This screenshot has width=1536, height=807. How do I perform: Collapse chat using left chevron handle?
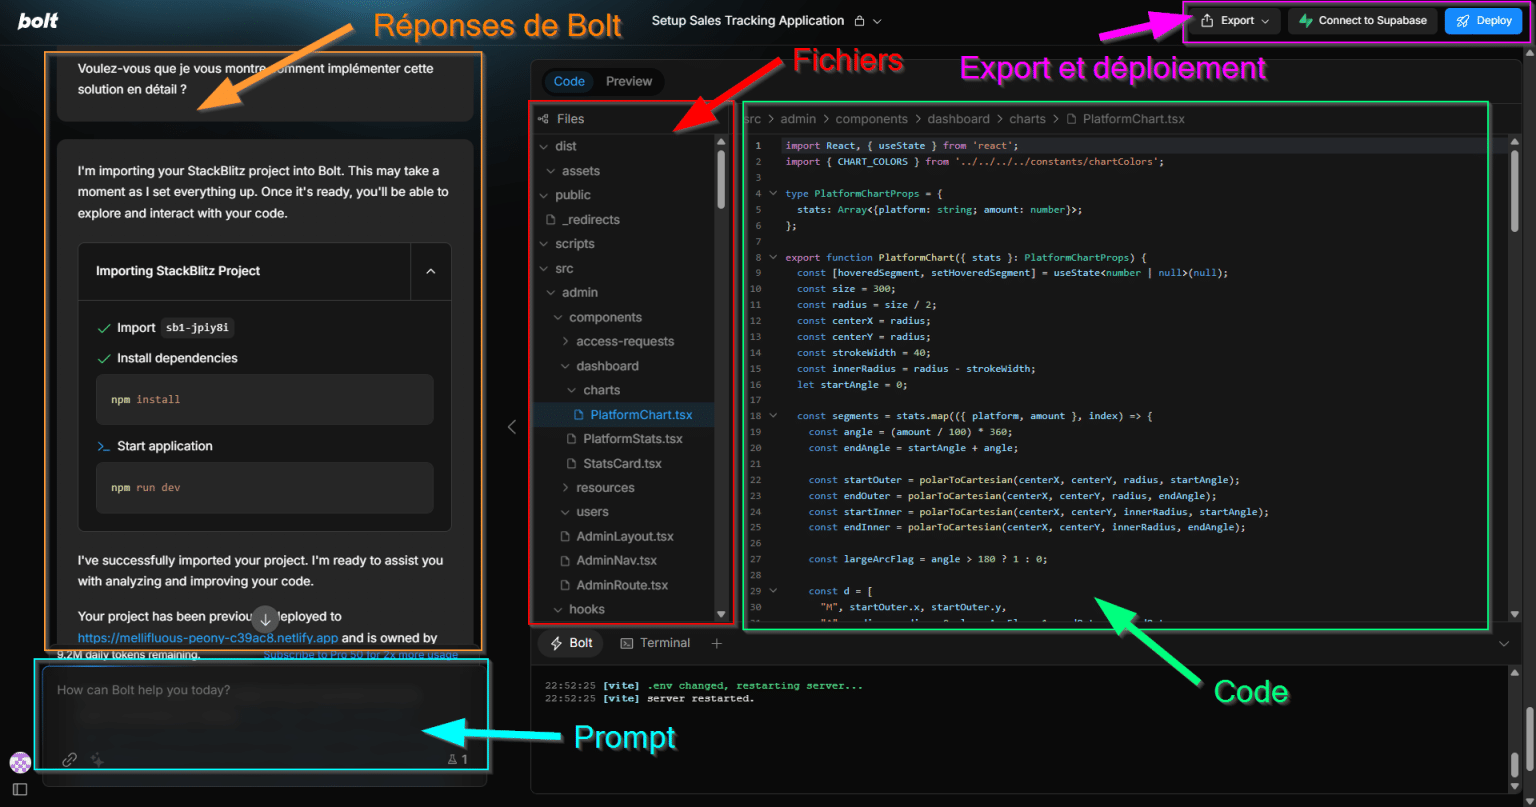pos(512,427)
